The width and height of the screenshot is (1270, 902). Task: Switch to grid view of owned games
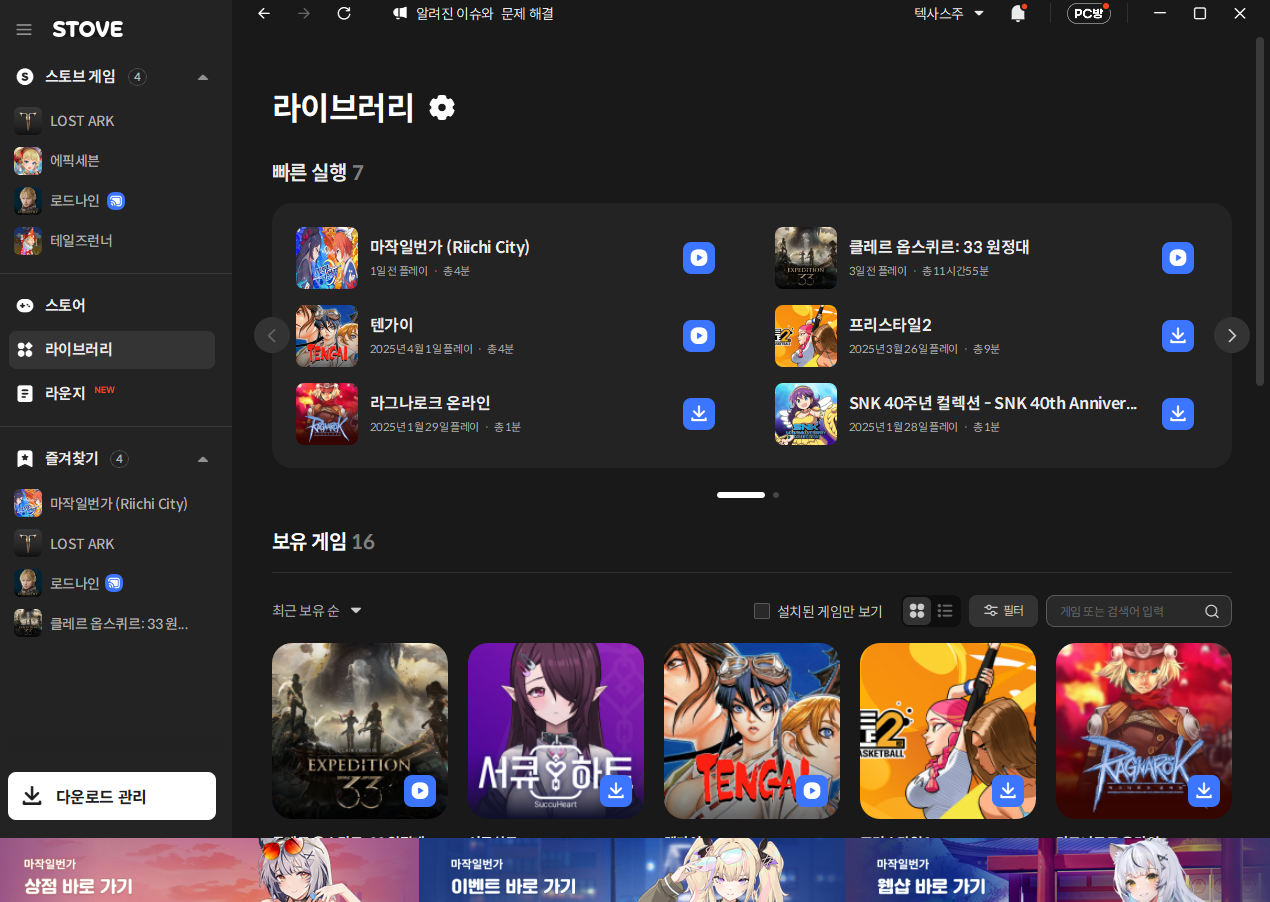point(916,611)
